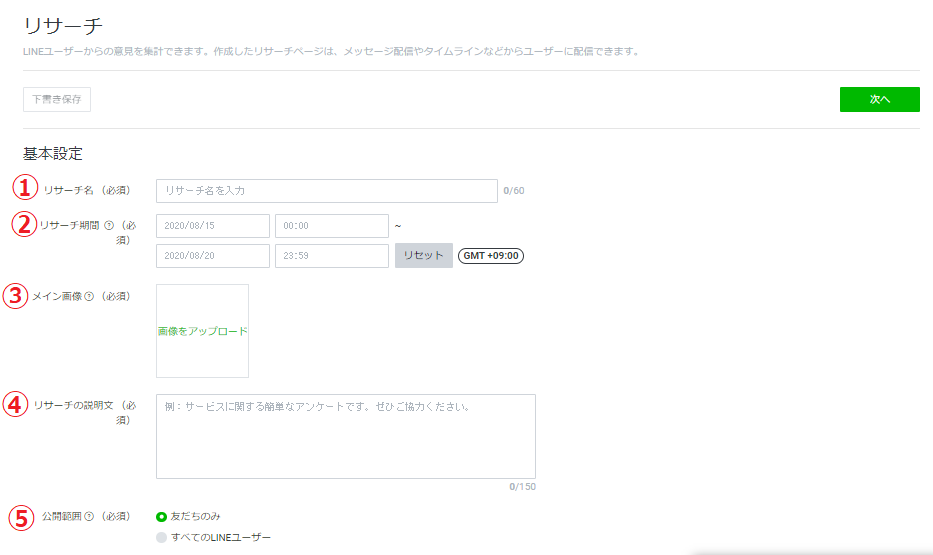
Task: Click the リセット button
Action: 423,256
